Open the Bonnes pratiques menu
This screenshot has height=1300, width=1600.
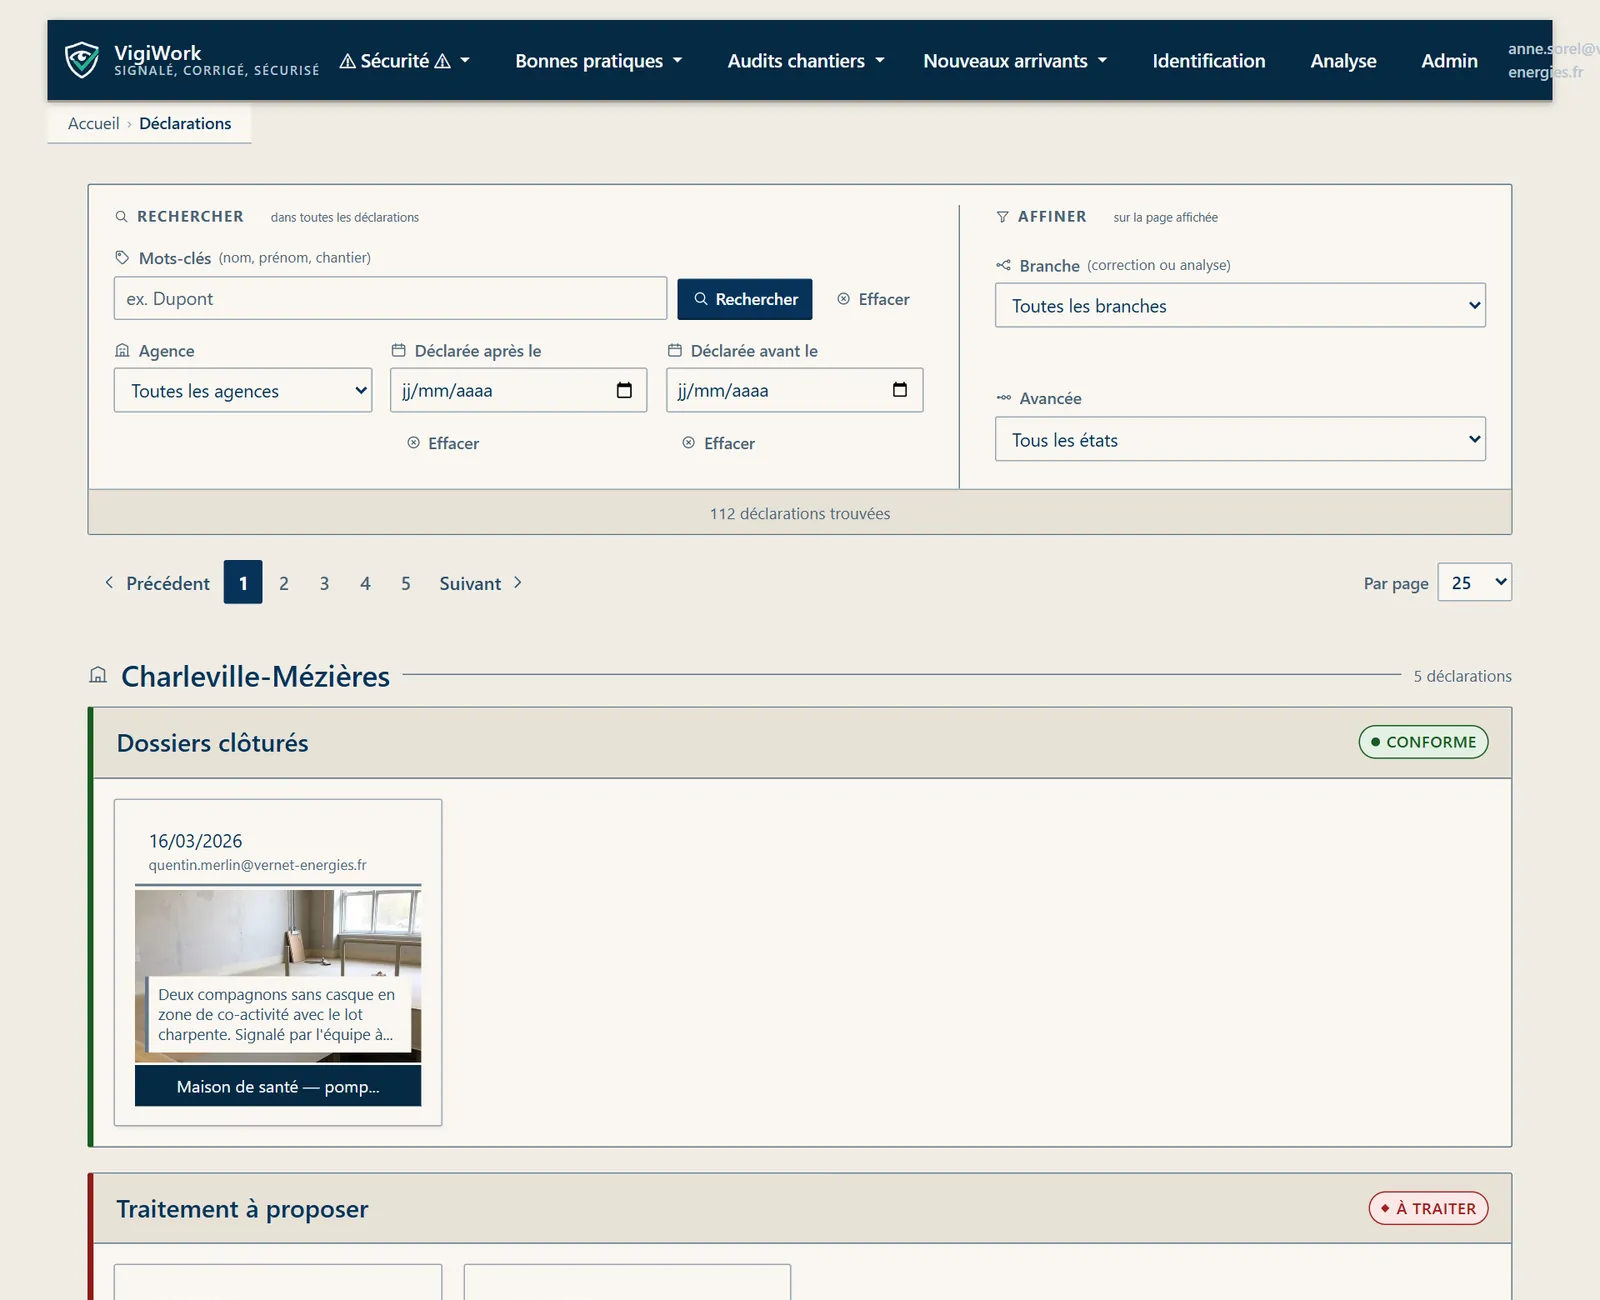(598, 61)
